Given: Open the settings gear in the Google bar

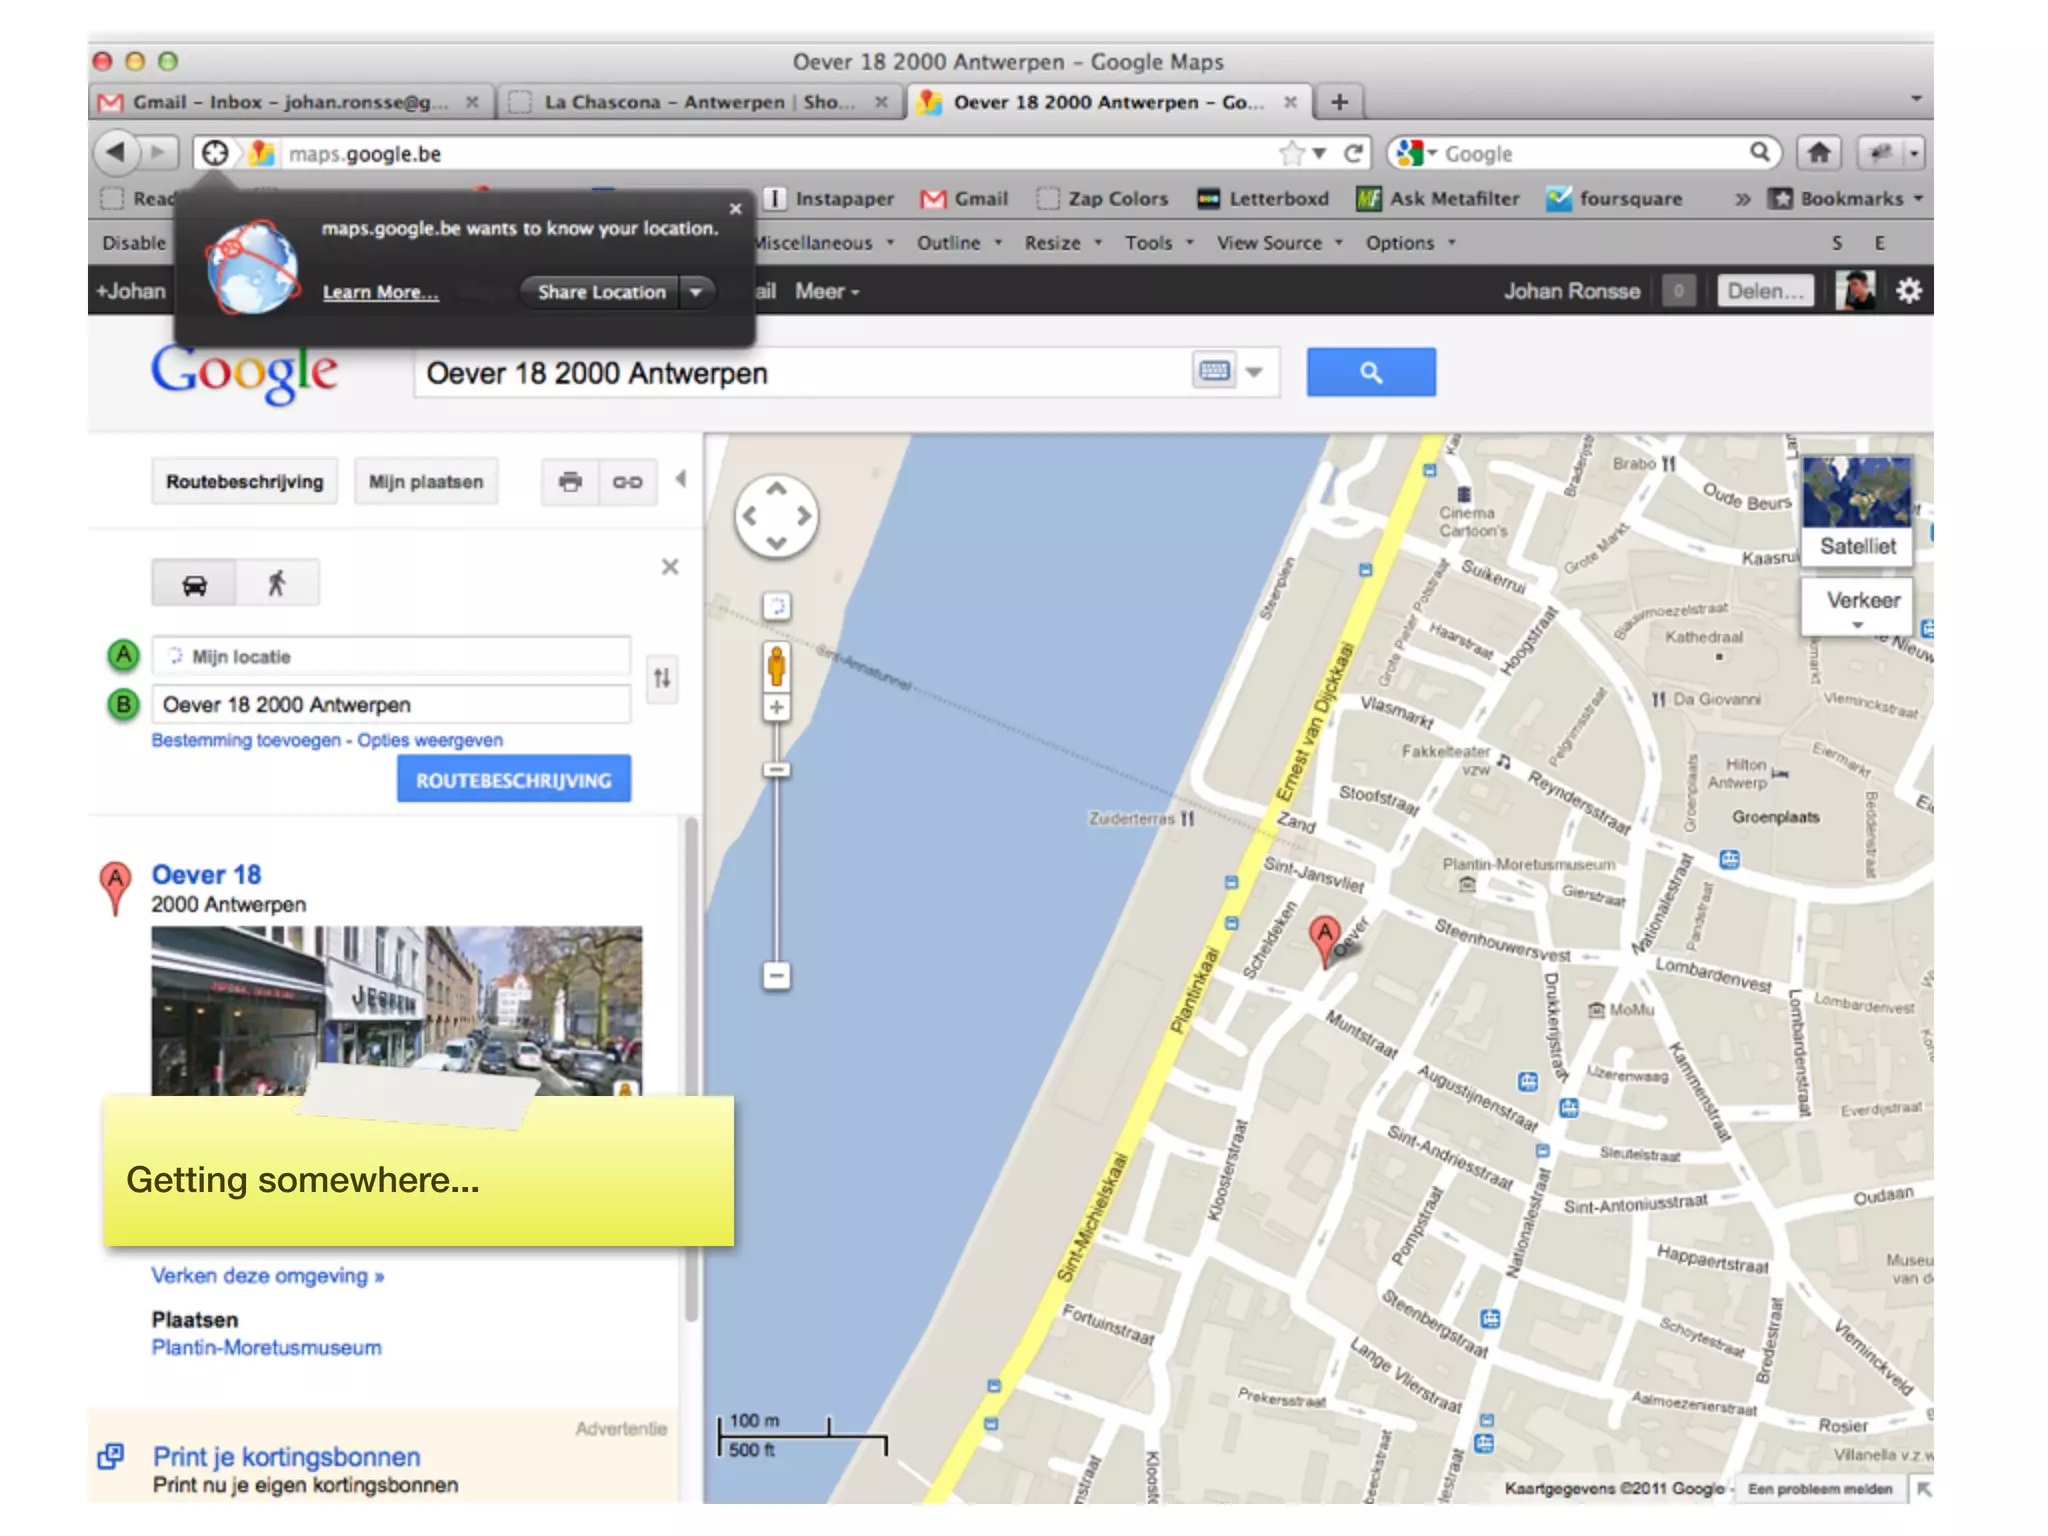Looking at the screenshot, I should pos(1909,291).
